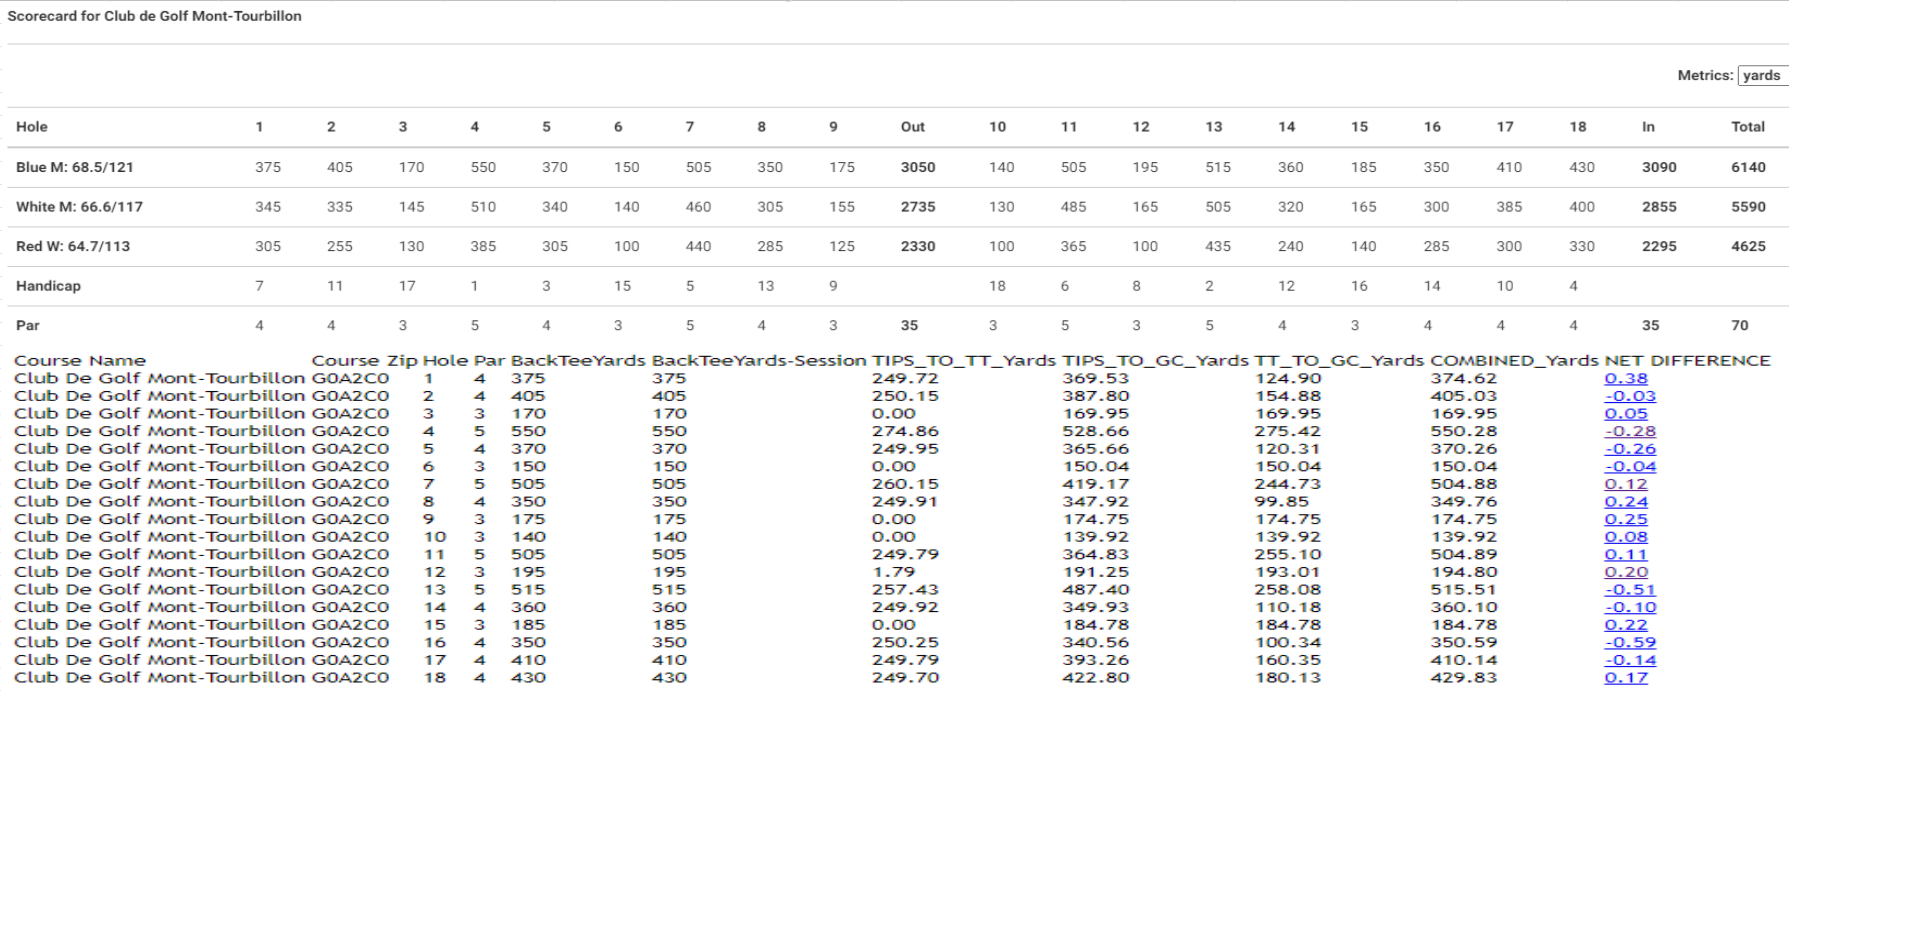Click the Blue tee Out value 3050
Image resolution: width=1914 pixels, height=935 pixels.
(x=918, y=167)
